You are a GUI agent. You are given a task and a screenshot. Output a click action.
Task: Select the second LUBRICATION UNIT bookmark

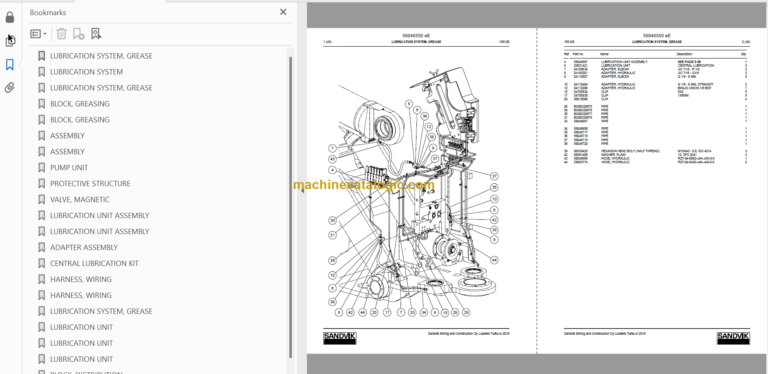81,343
